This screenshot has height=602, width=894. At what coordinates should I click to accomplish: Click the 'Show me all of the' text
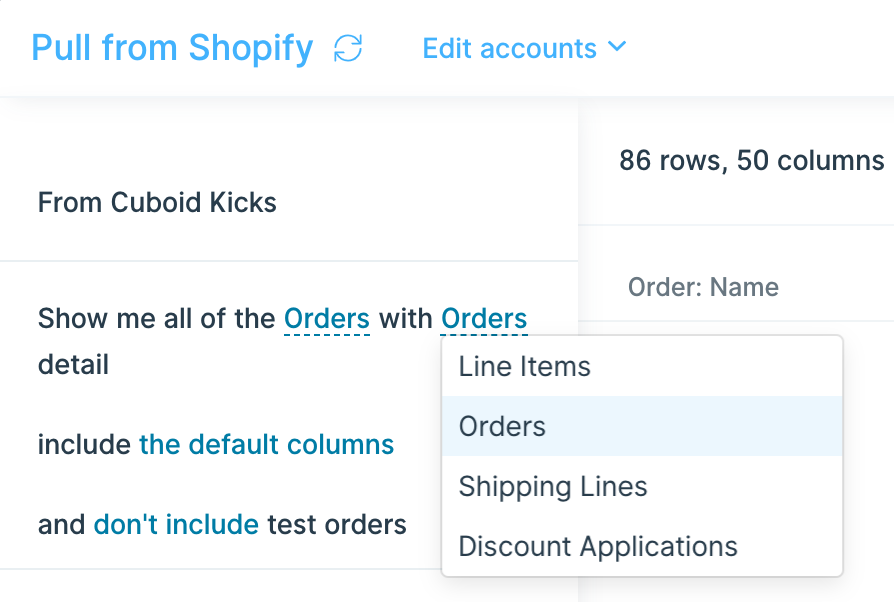pos(156,319)
